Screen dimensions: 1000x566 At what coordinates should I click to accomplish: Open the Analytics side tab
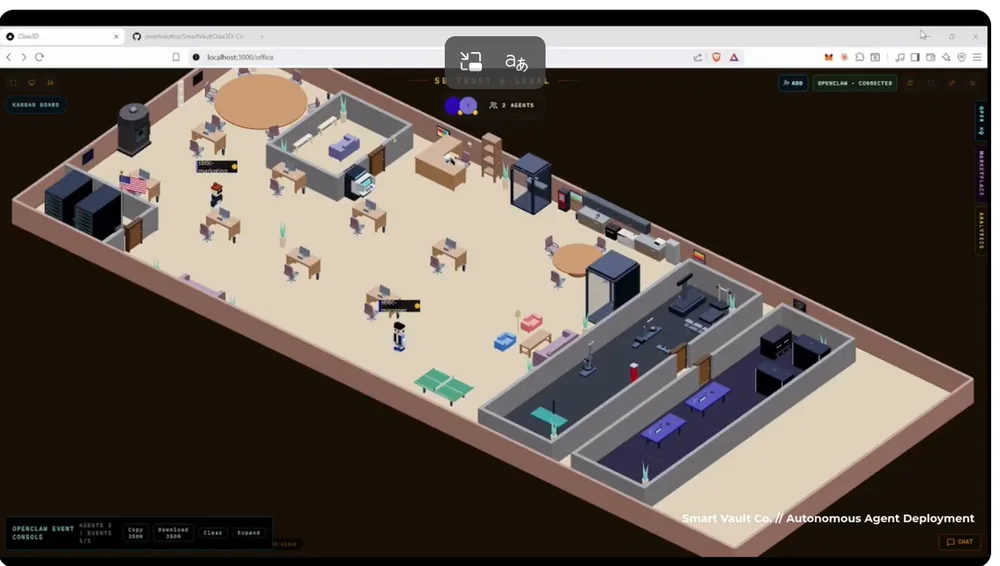point(982,230)
